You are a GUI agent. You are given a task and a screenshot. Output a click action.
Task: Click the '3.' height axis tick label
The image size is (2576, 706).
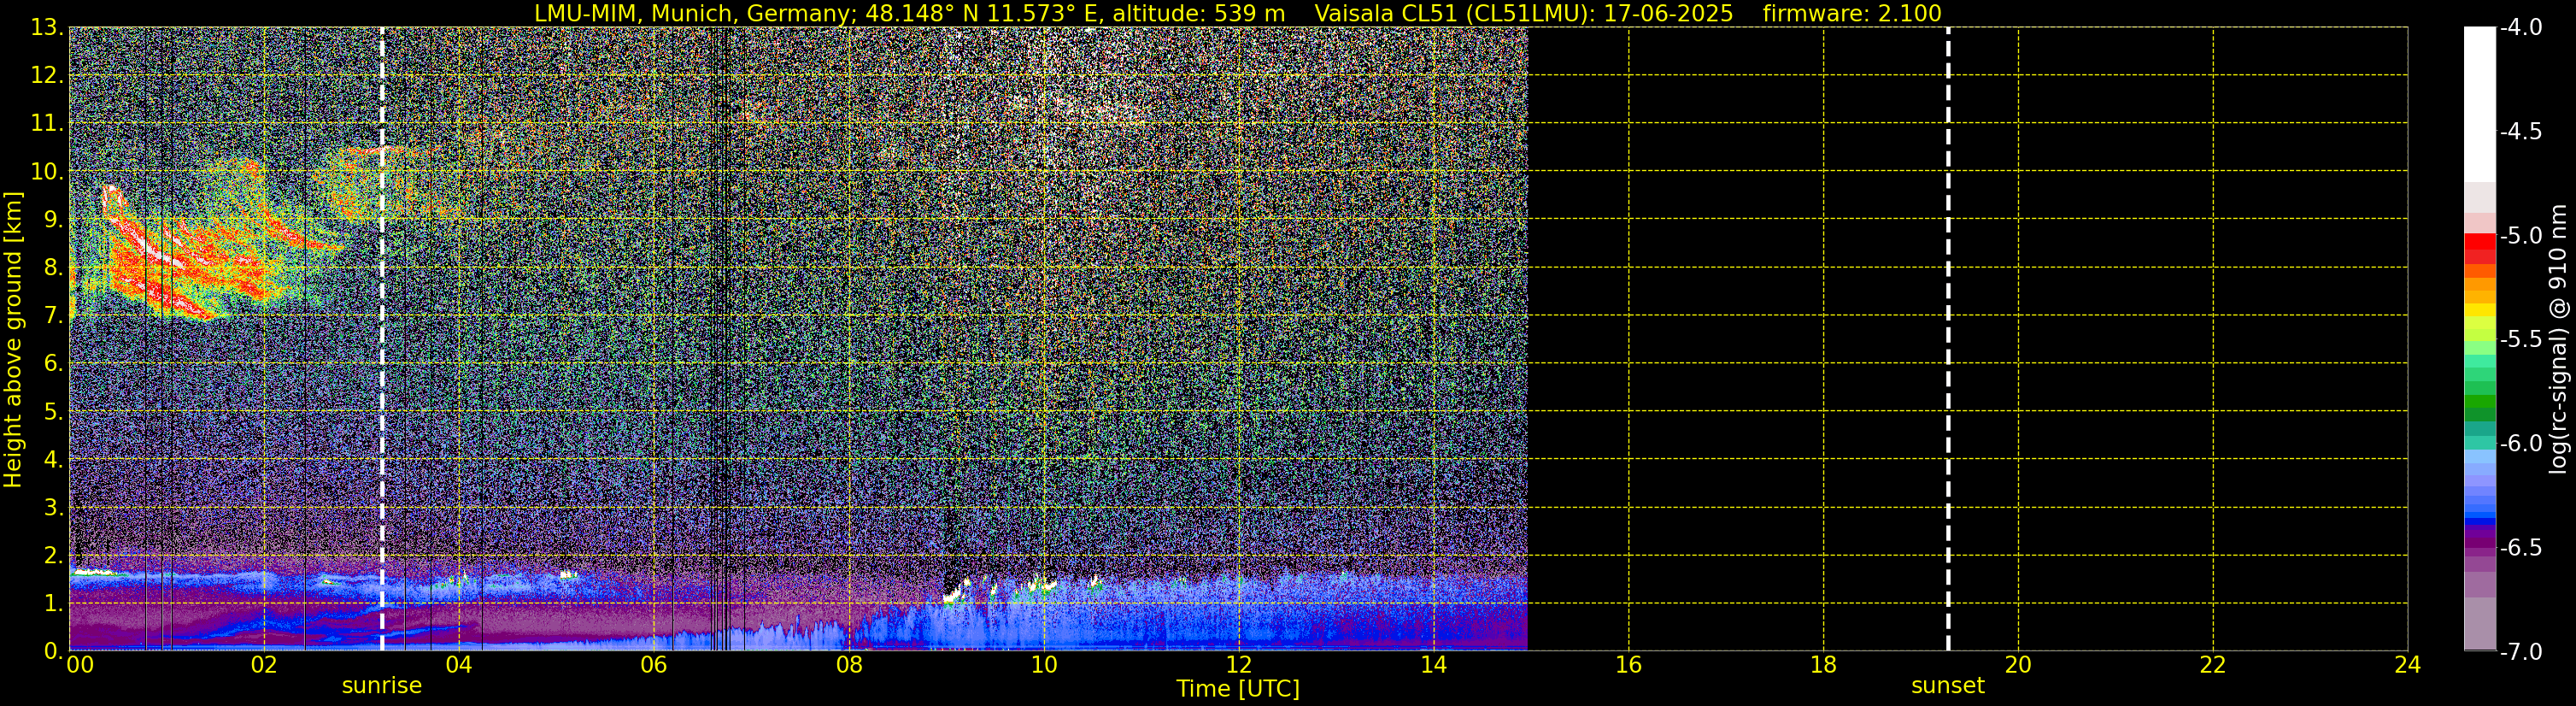coord(53,508)
